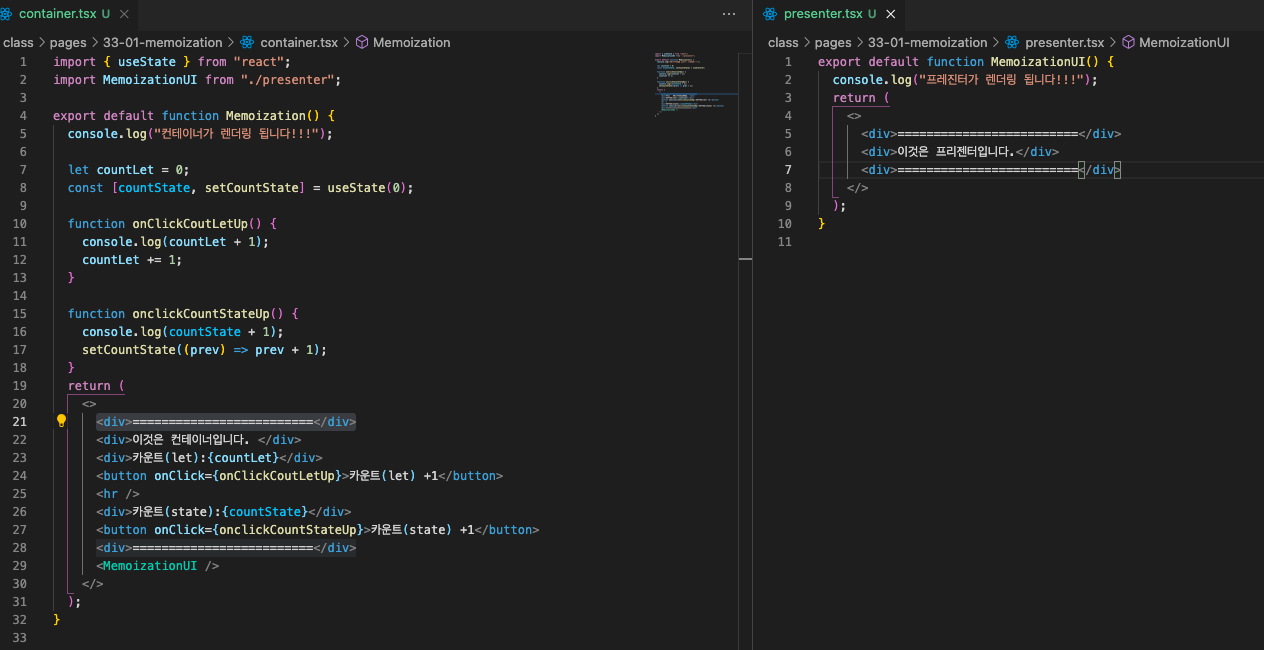Click 'onclickCountStateUp' function declaration on line 15
1264x650 pixels.
point(201,313)
